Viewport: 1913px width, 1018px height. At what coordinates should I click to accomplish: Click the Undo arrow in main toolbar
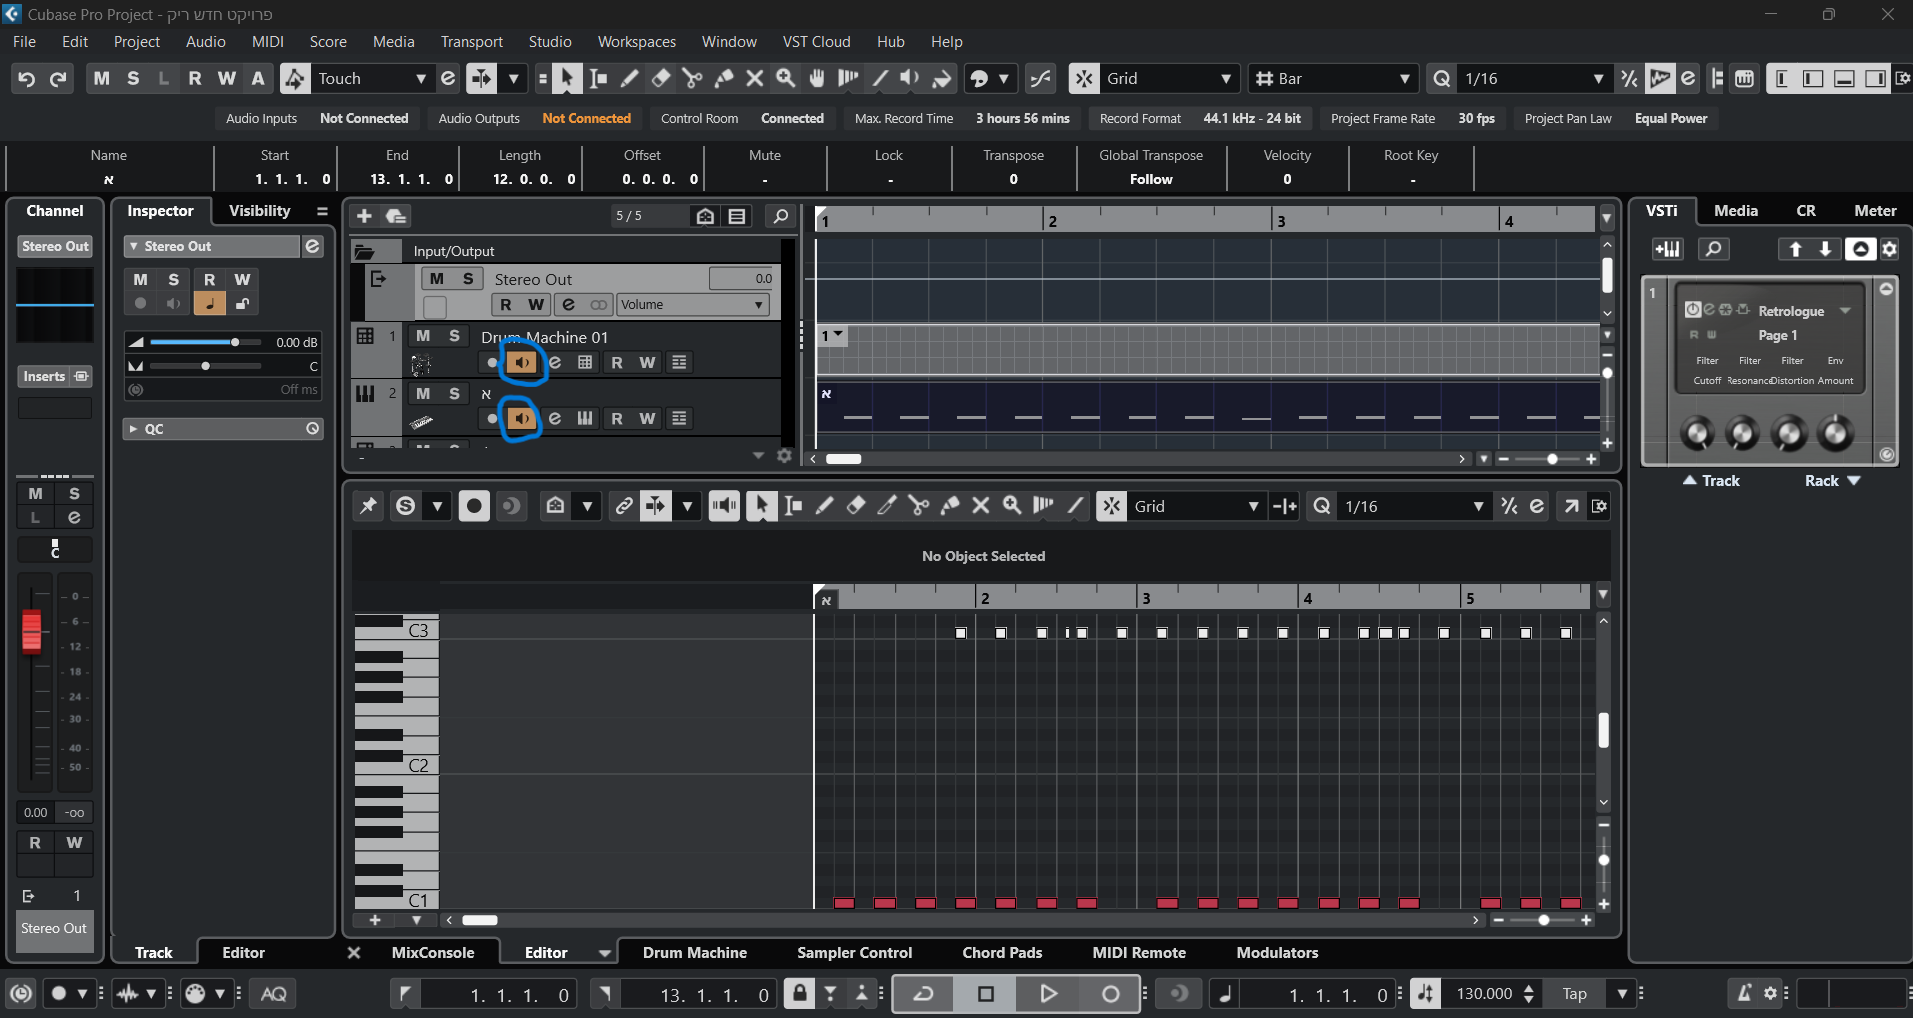[27, 79]
